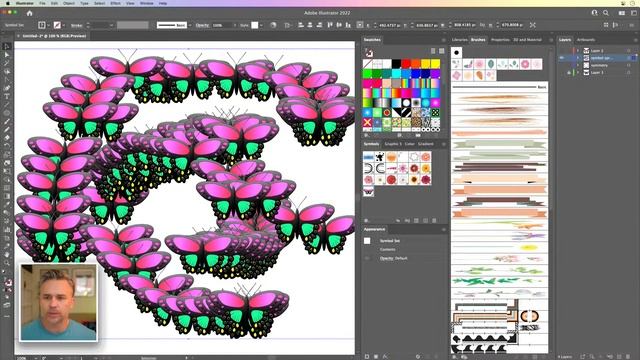Screen dimensions: 640x360
Task: Select the butterfly symbol in Symbols panel
Action: coord(368,191)
